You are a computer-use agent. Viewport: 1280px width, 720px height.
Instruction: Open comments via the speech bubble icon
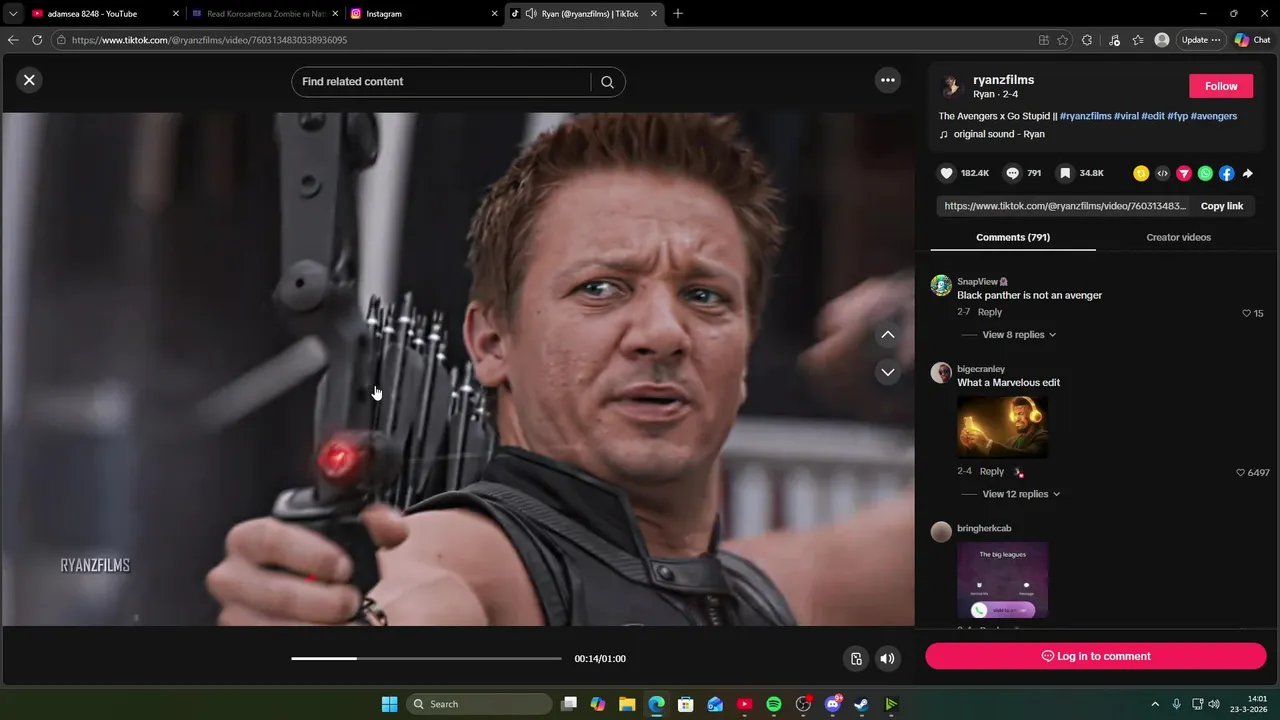(x=1013, y=173)
